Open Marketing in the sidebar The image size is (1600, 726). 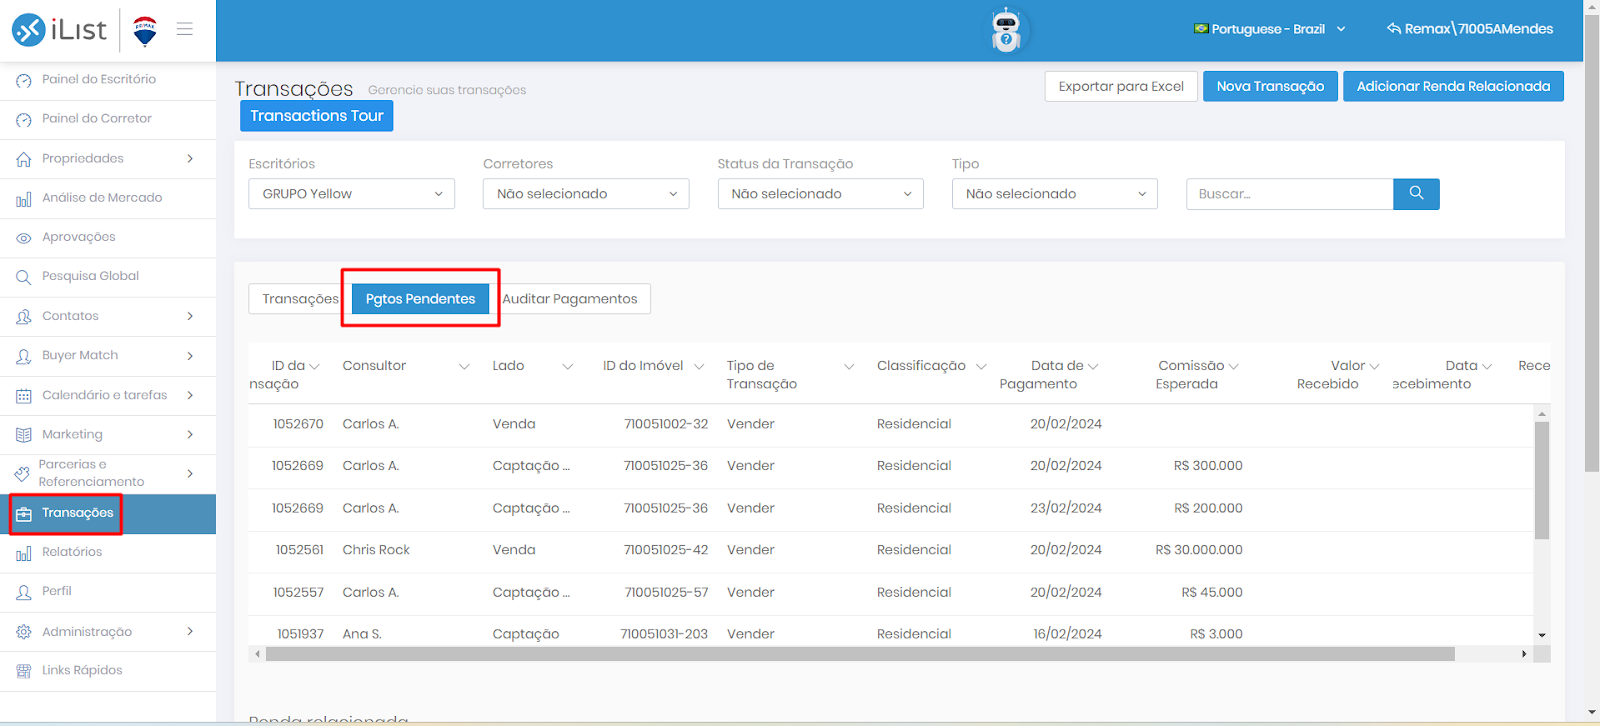click(x=108, y=435)
